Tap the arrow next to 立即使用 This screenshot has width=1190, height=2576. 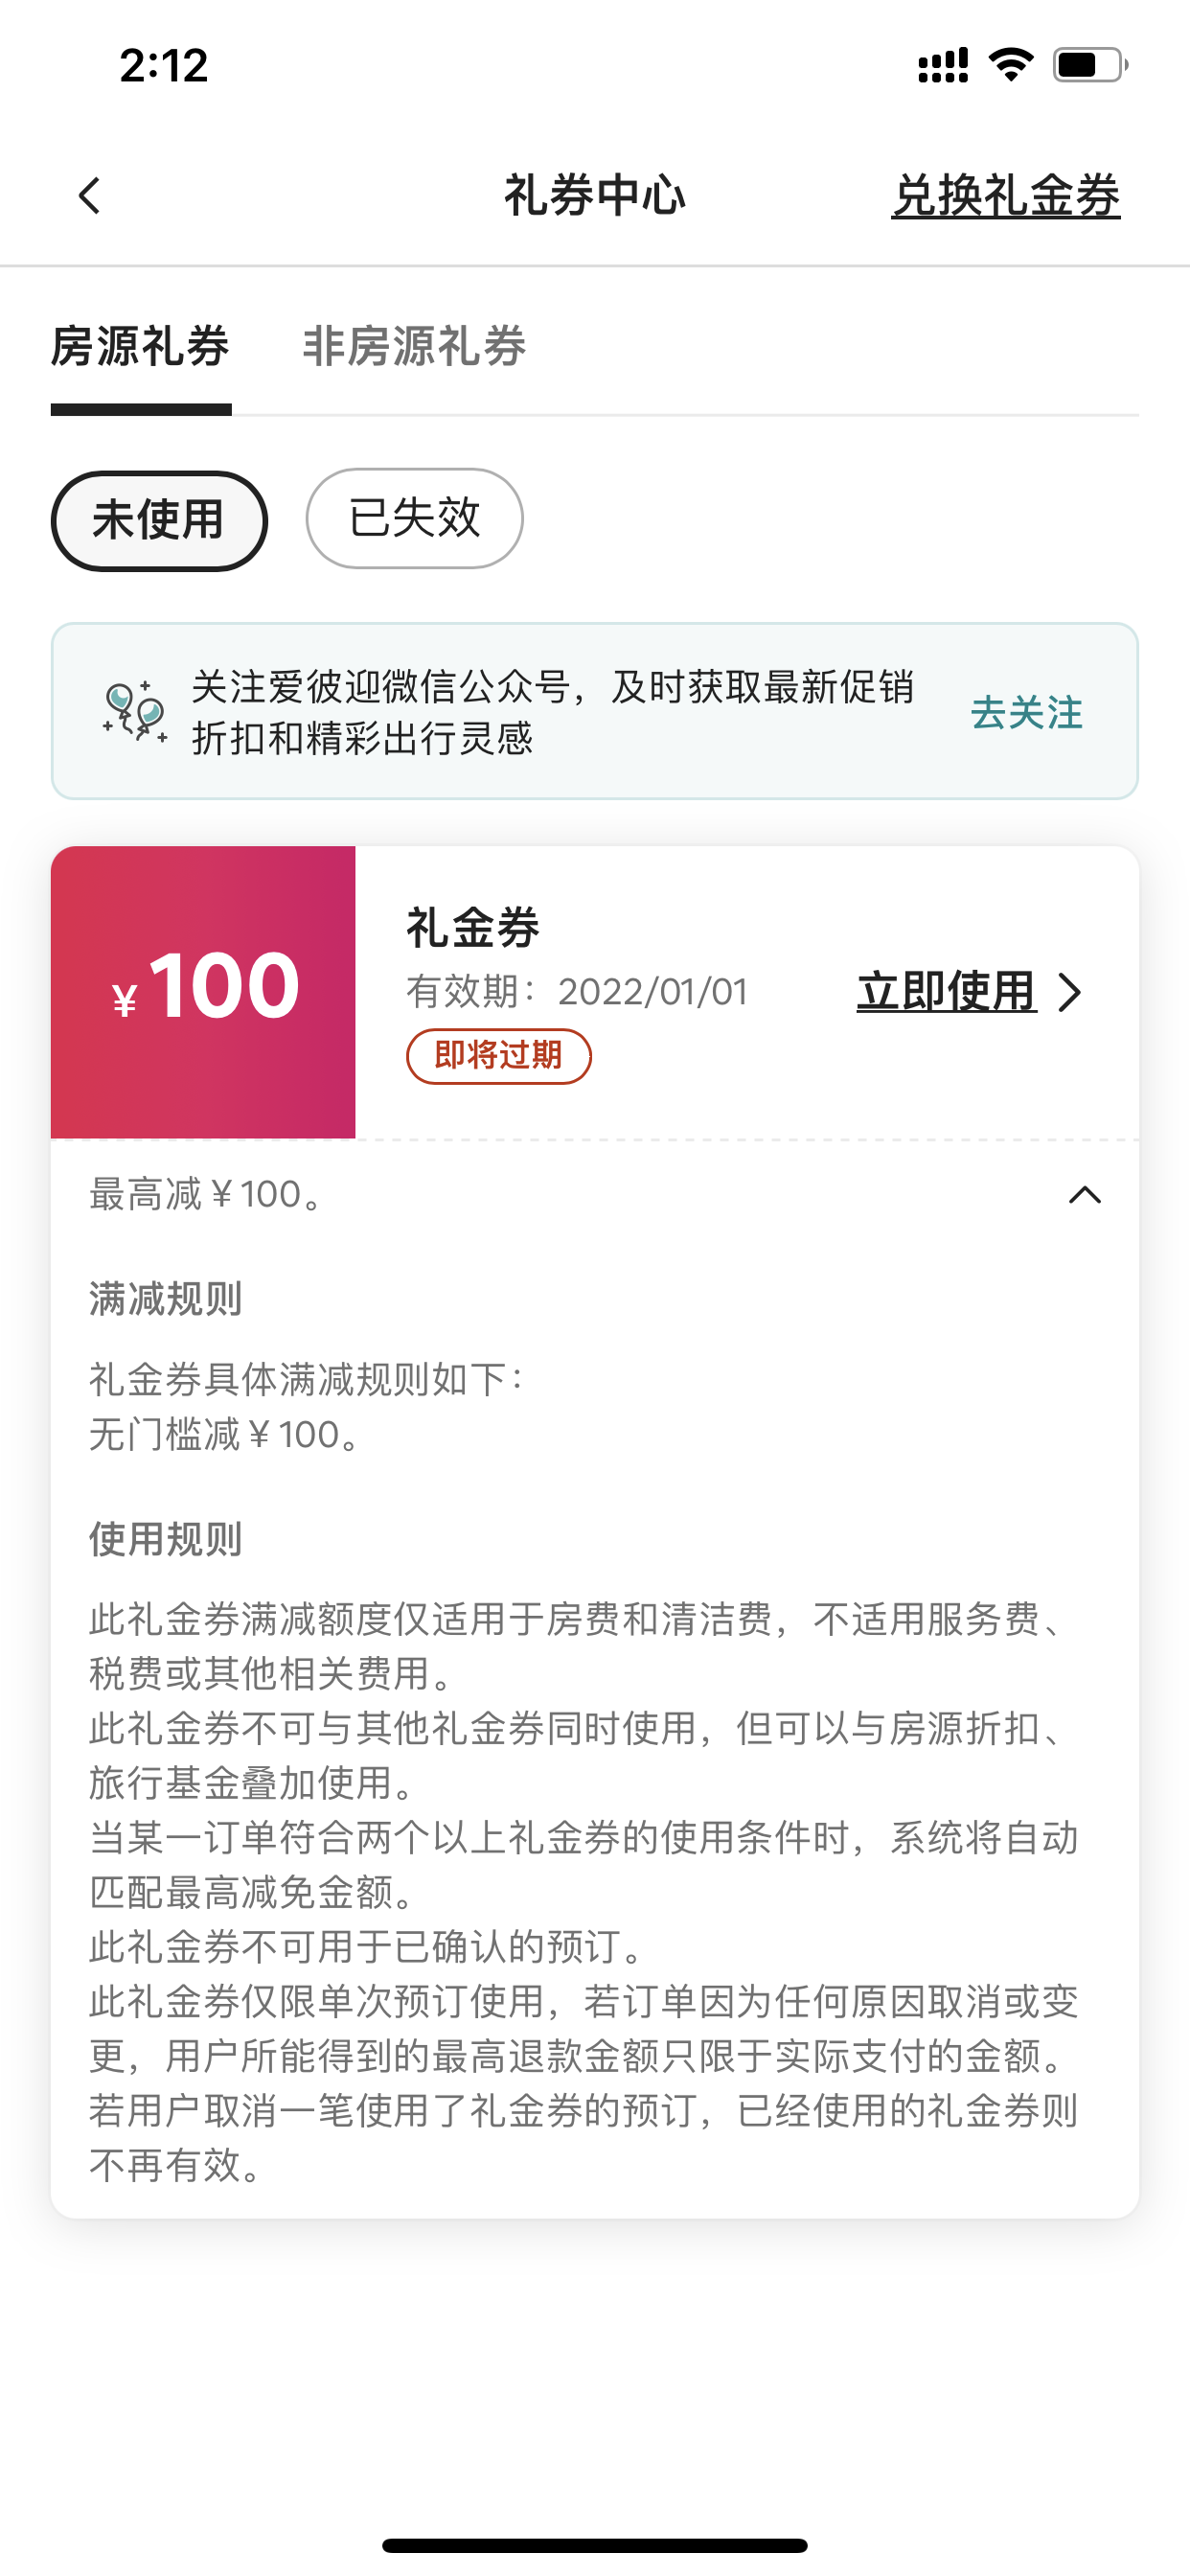1070,992
